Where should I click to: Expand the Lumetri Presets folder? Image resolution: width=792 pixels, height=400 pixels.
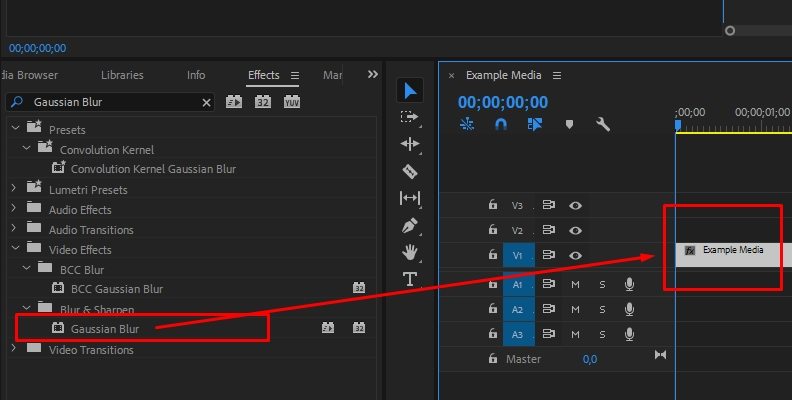click(x=14, y=188)
